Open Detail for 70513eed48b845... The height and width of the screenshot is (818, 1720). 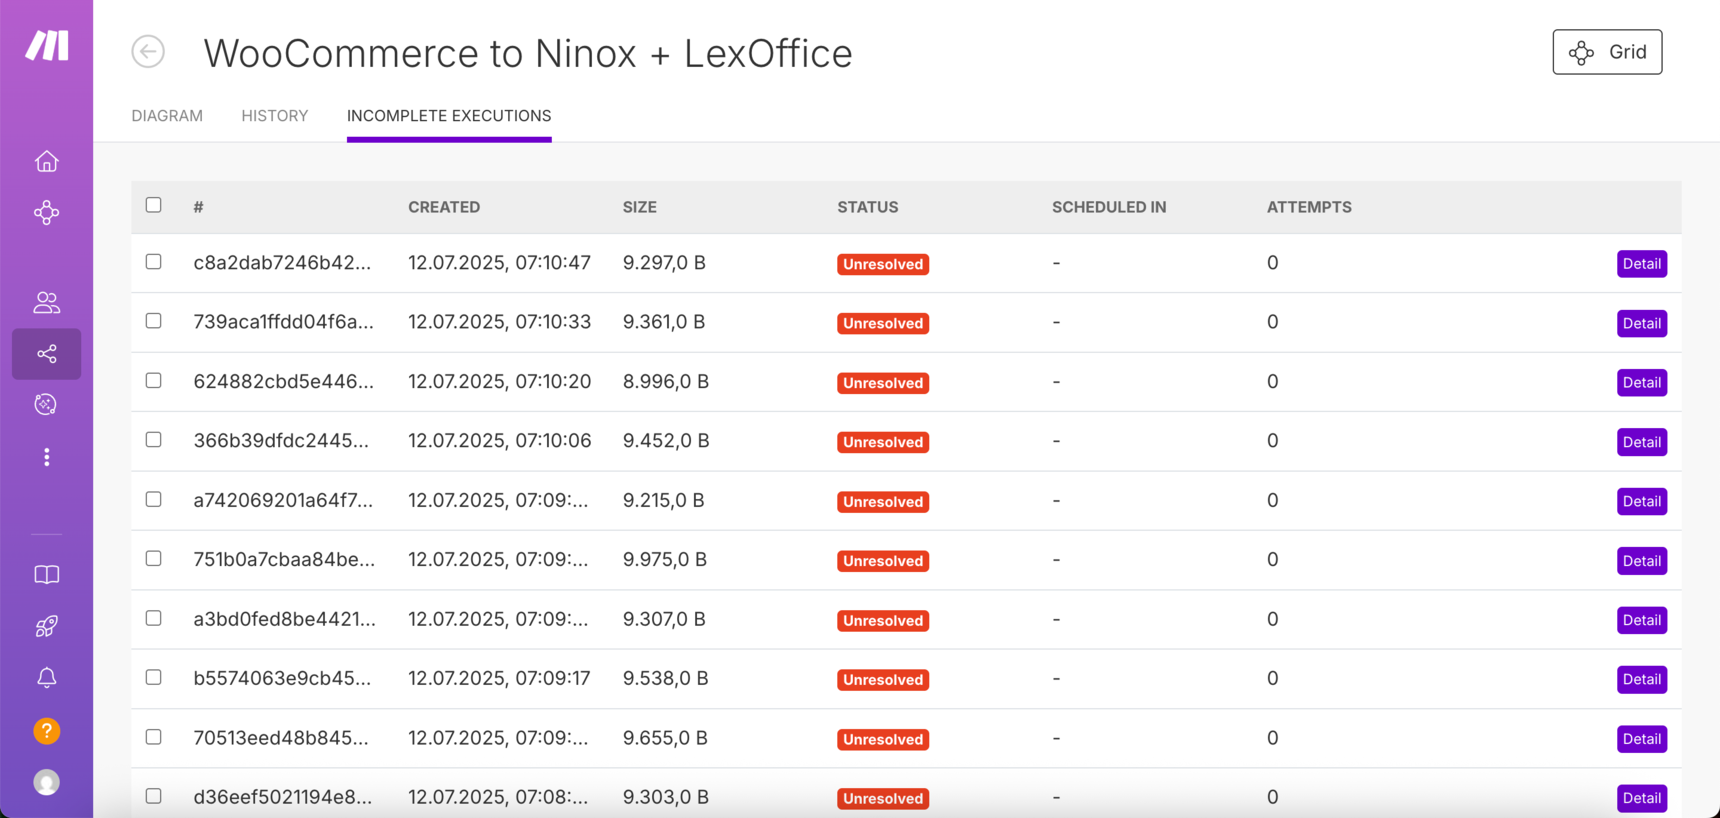tap(1641, 739)
